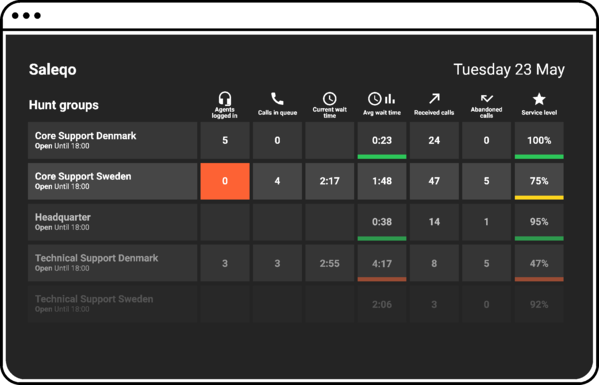This screenshot has width=599, height=385.
Task: Click the phone Calls in queue icon
Action: (277, 99)
